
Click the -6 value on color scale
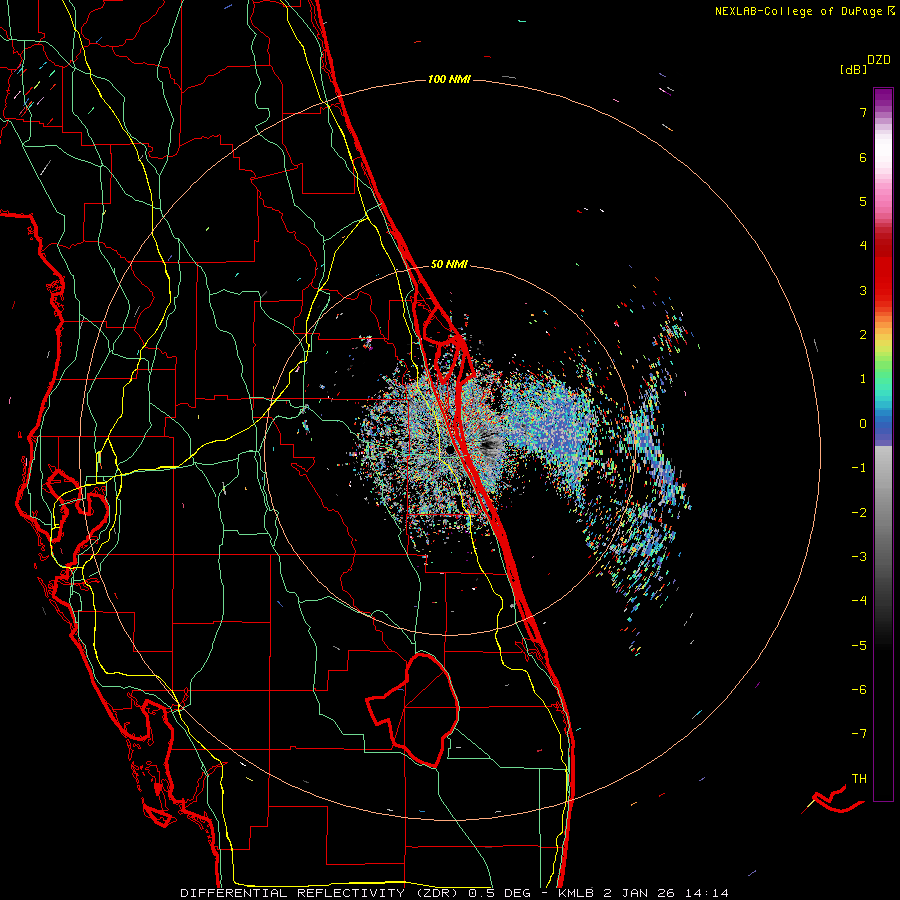tap(859, 689)
